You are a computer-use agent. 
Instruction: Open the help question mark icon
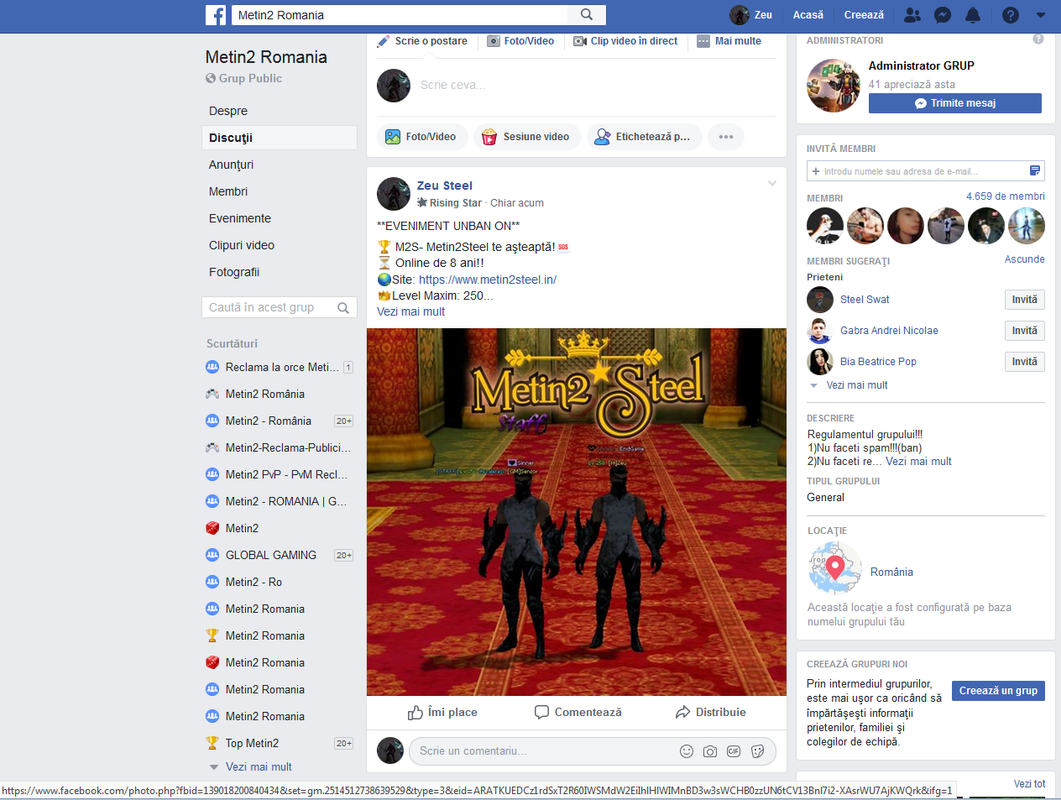(x=1010, y=15)
